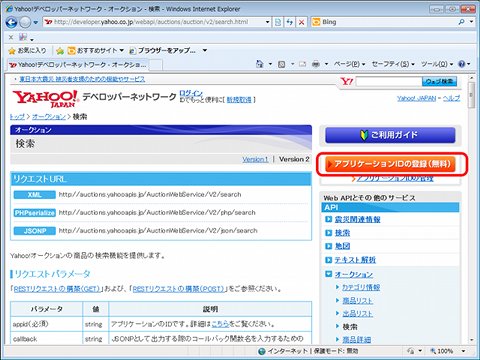The image size is (480, 360).
Task: Click the red Stop loading X icon
Action: [302, 22]
